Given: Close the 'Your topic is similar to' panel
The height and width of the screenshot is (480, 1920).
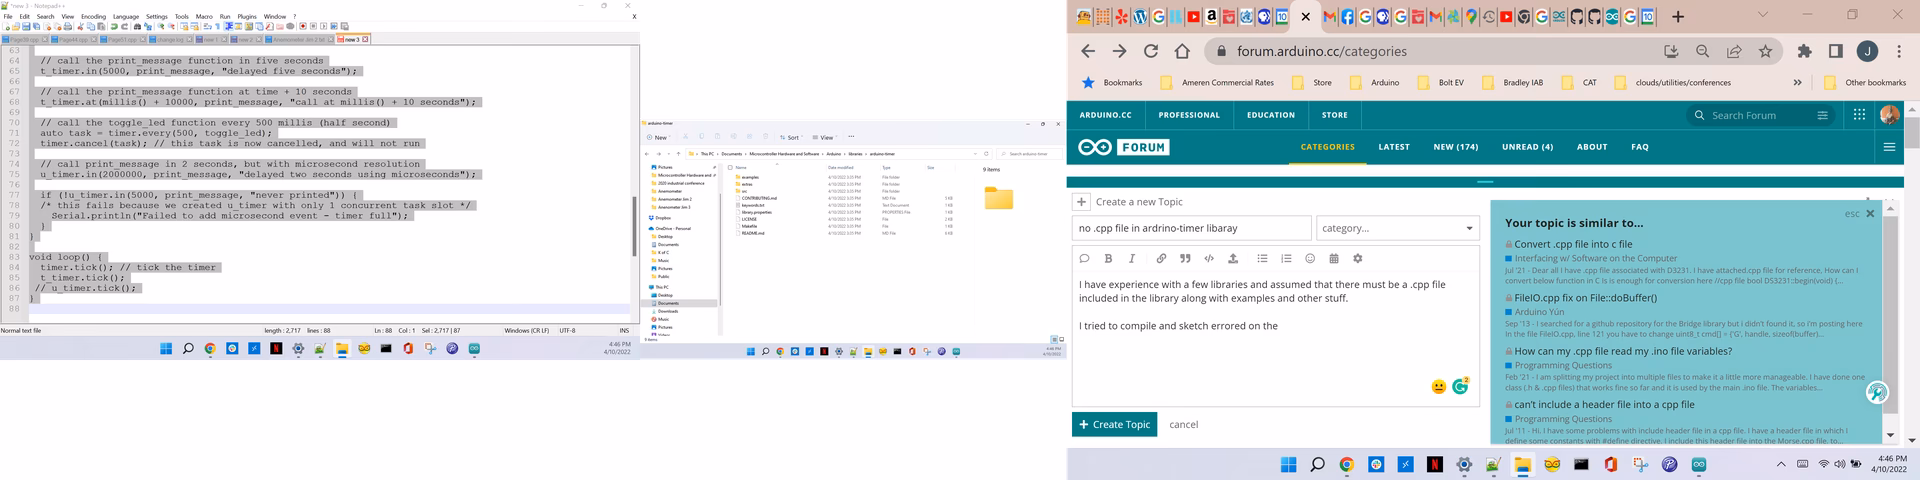Looking at the screenshot, I should tap(1870, 214).
